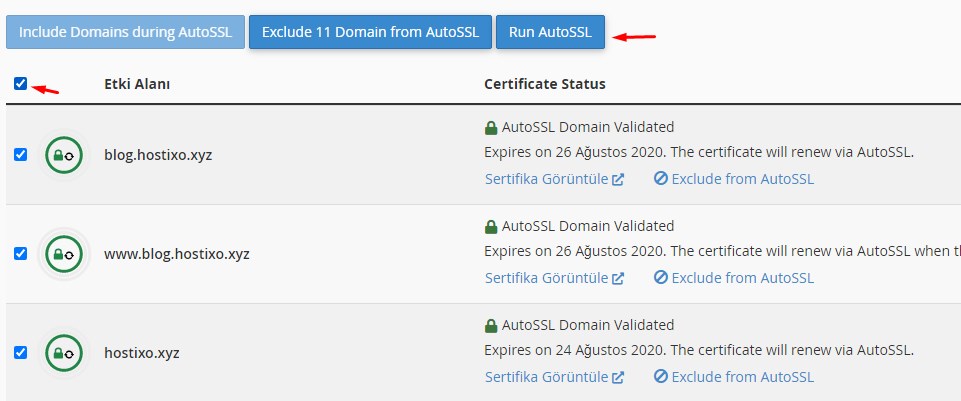961x401 pixels.
Task: Exclude blog.hostixo.xyz from AutoSSL
Action: (734, 179)
